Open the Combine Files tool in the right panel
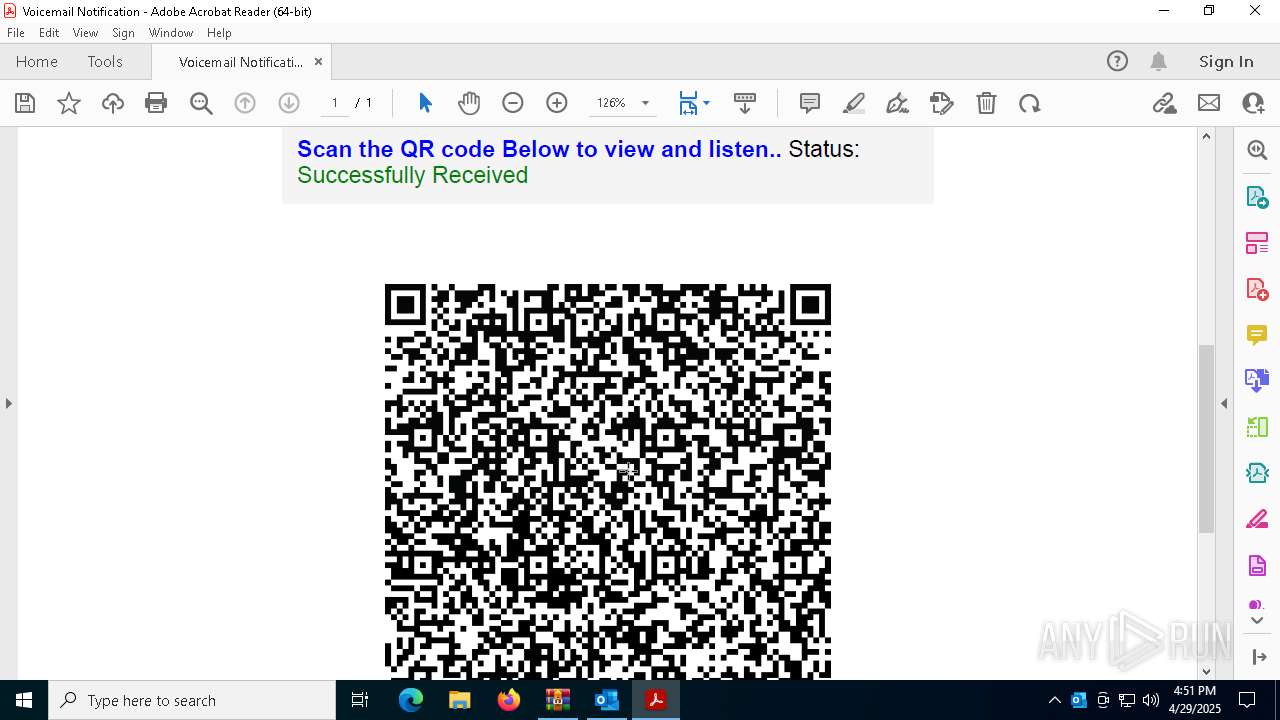This screenshot has height=720, width=1280. [1257, 381]
